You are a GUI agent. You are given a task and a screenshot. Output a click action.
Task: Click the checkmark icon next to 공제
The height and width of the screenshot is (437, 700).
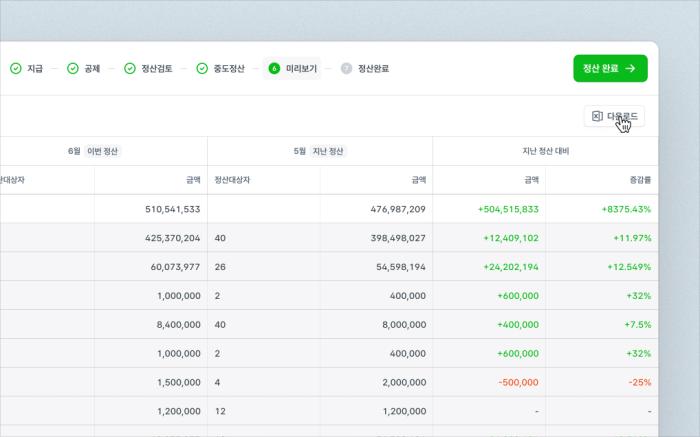pyautogui.click(x=73, y=68)
